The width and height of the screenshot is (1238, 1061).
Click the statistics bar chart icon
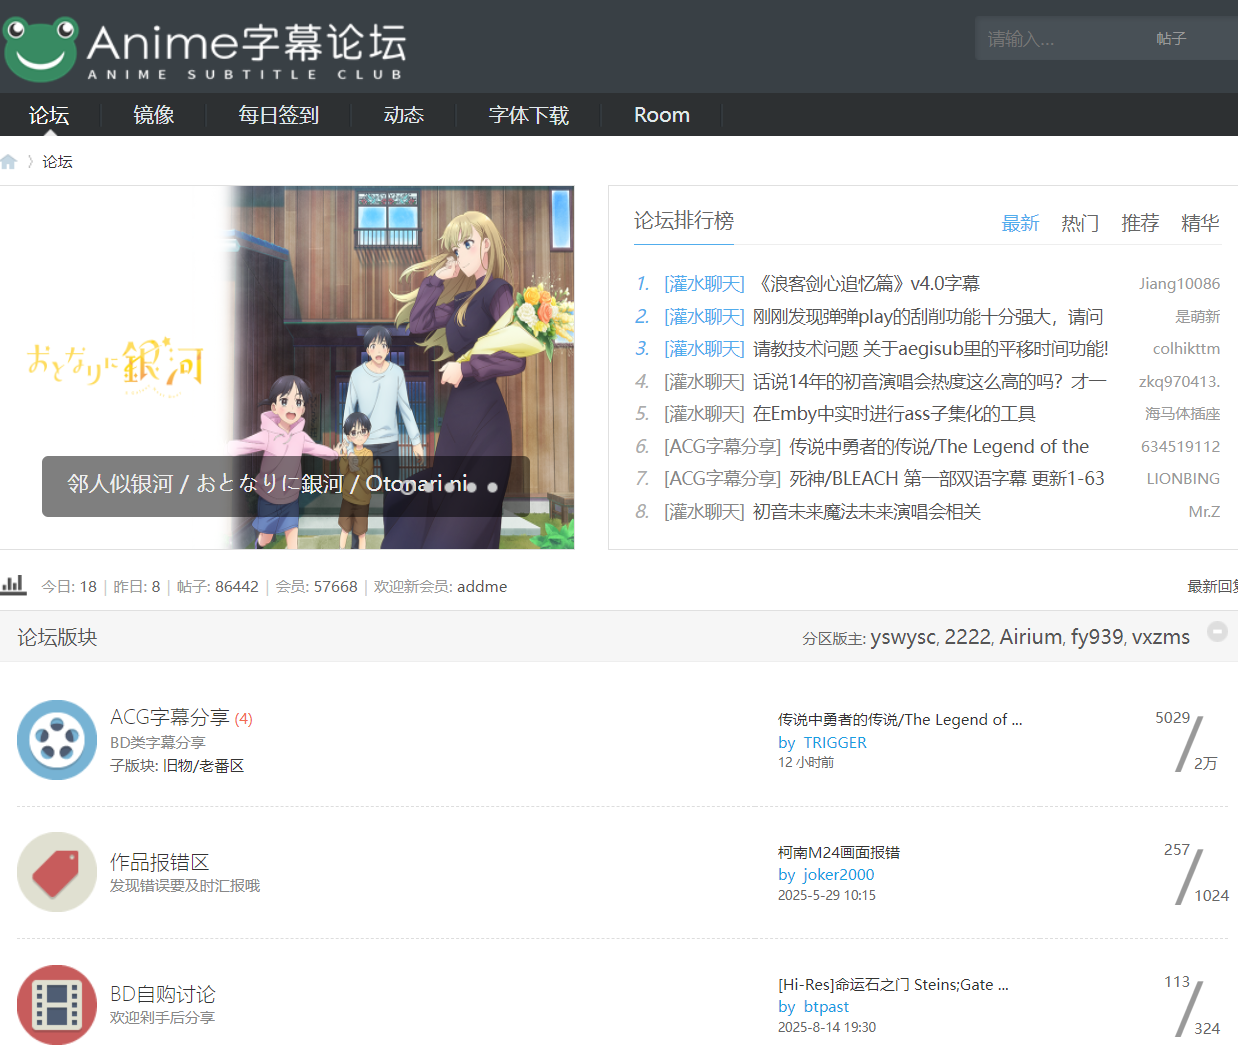[x=14, y=585]
